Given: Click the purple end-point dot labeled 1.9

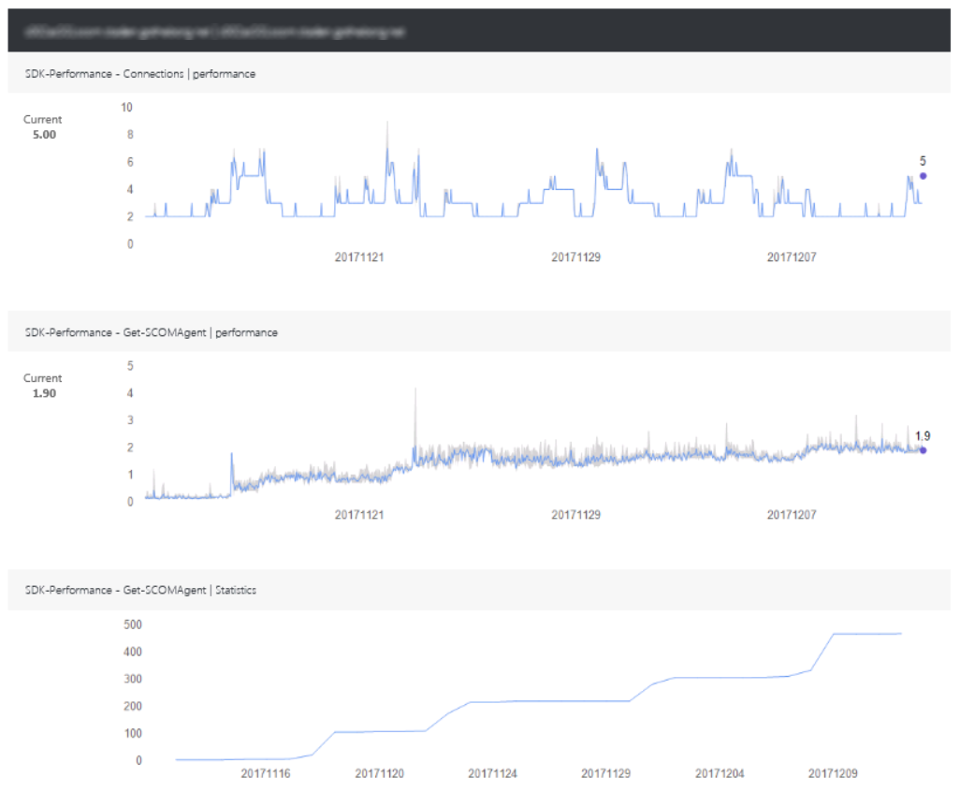Looking at the screenshot, I should 923,451.
